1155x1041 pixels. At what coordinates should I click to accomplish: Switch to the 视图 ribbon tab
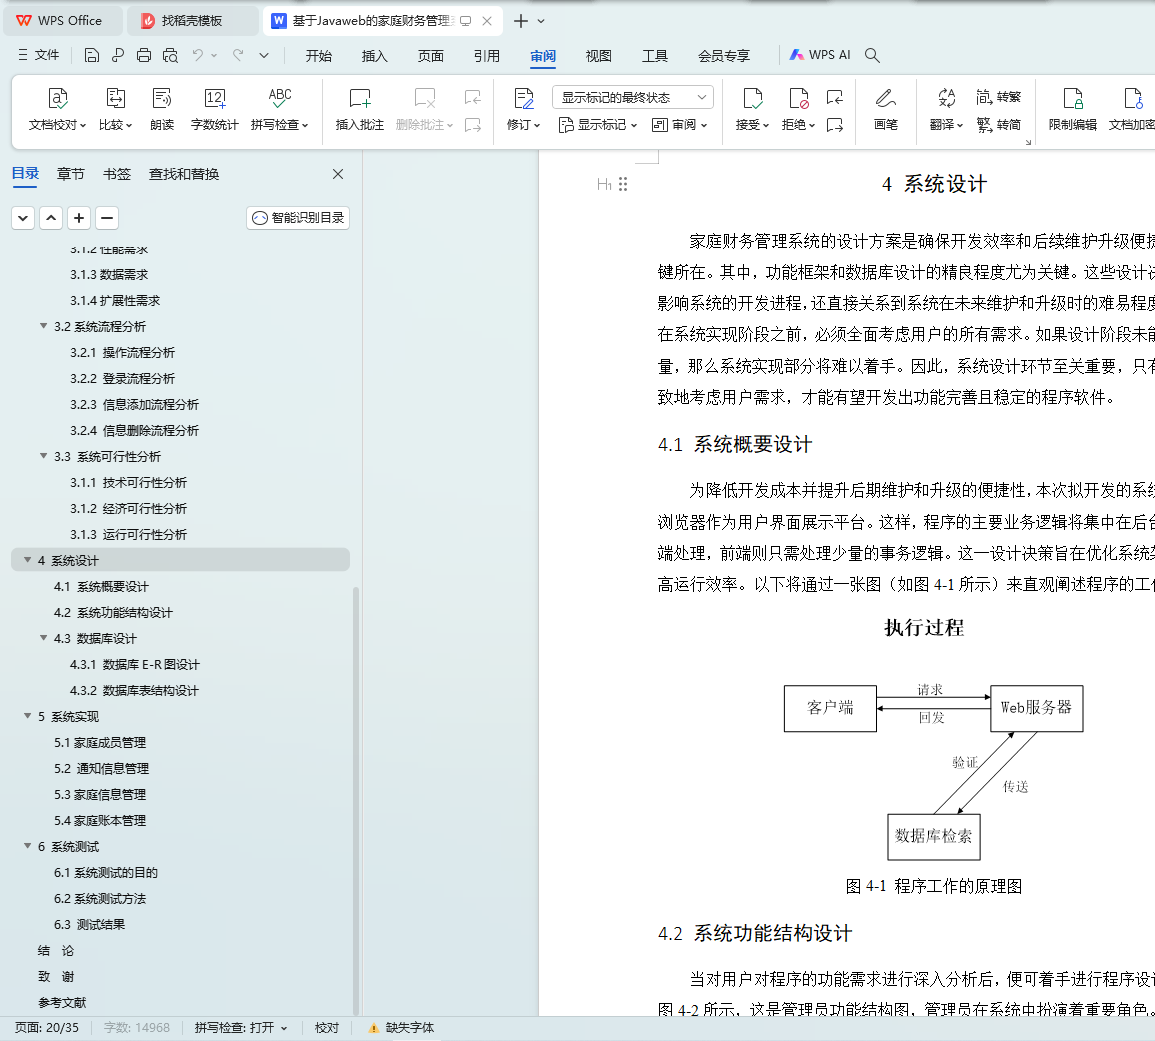click(598, 56)
